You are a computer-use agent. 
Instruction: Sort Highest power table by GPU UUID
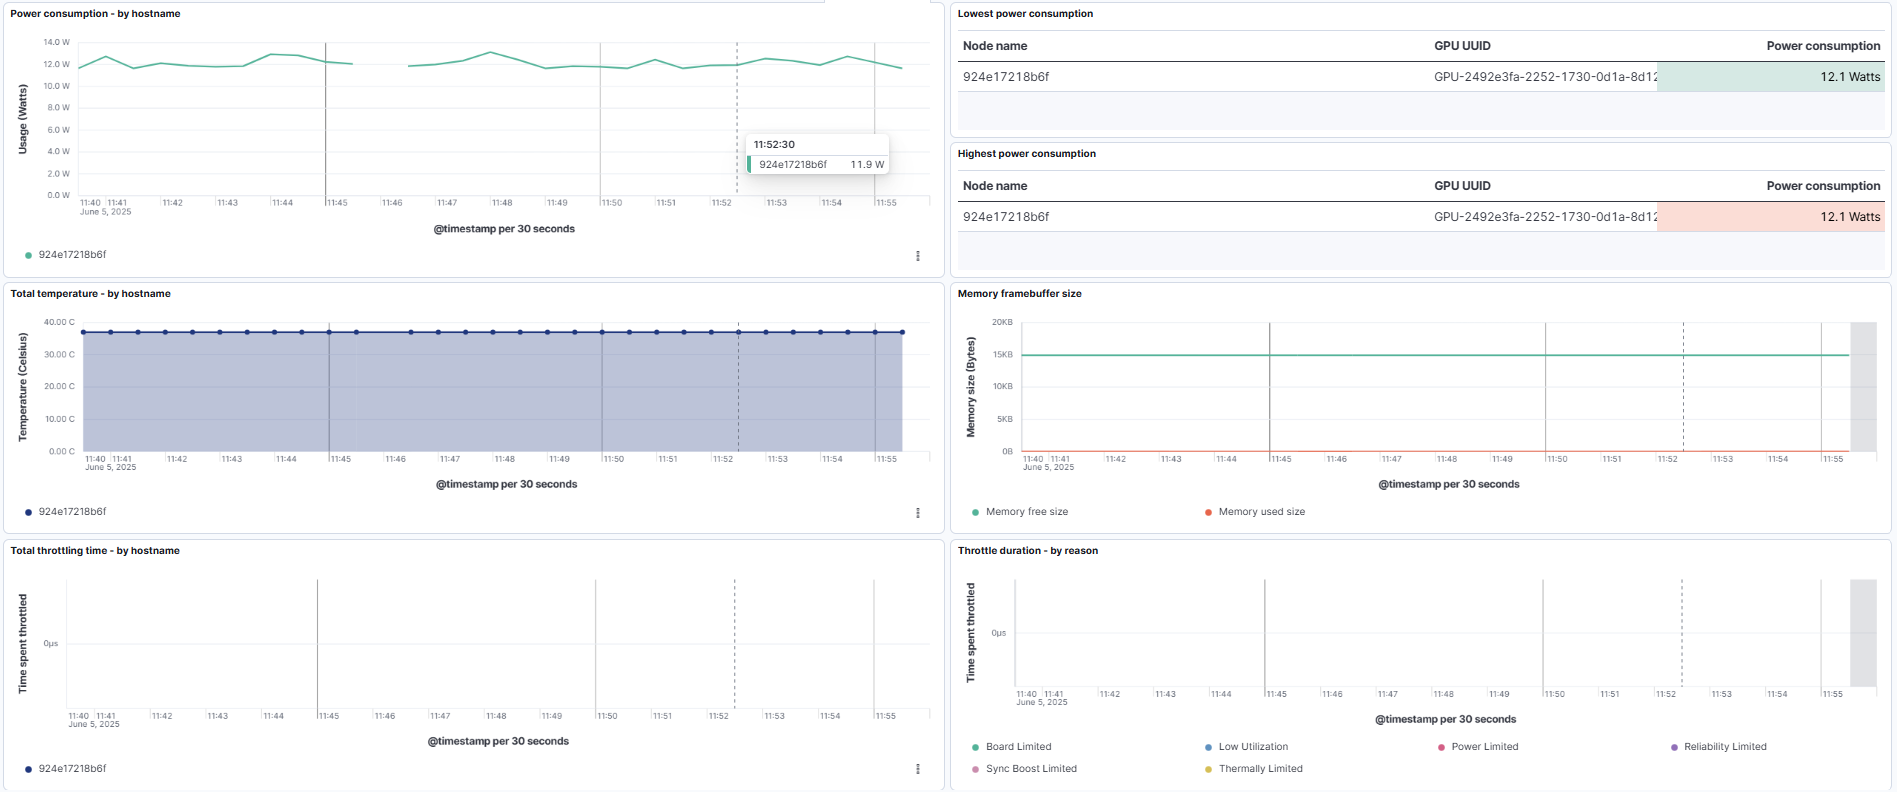[x=1462, y=186]
